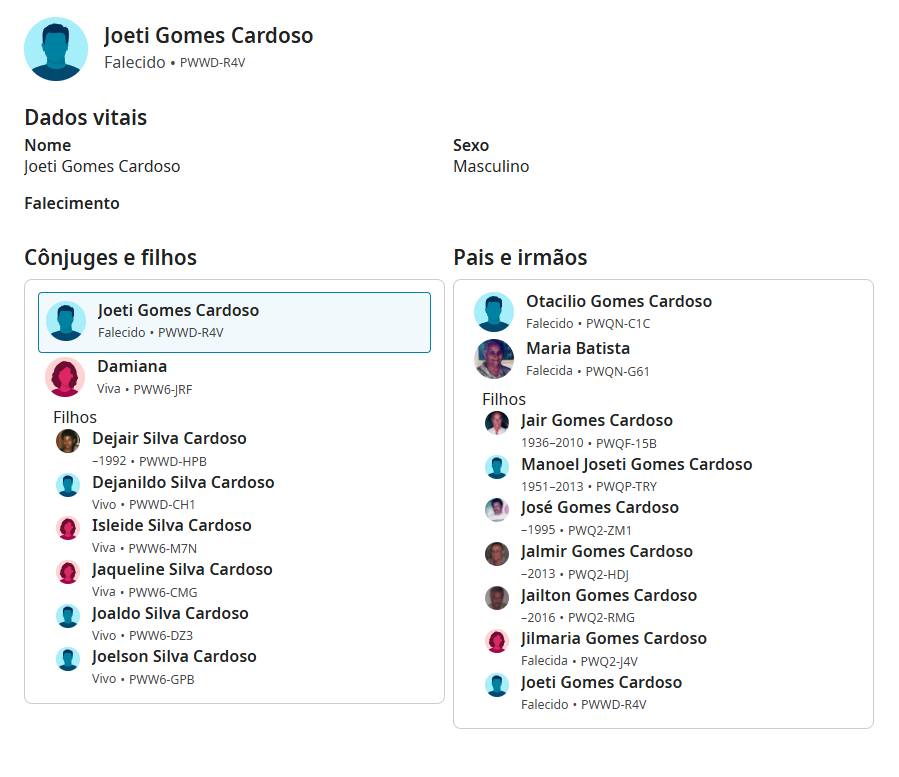Click Joeti Gomes Cardoso in the siblings list

(x=601, y=682)
